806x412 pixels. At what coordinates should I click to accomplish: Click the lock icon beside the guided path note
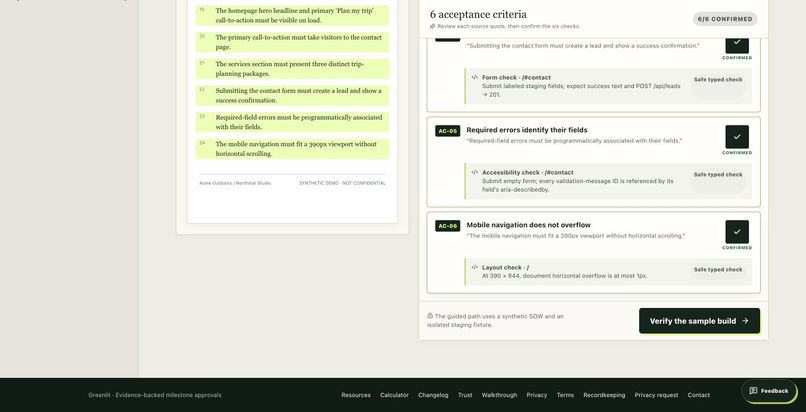[x=430, y=316]
